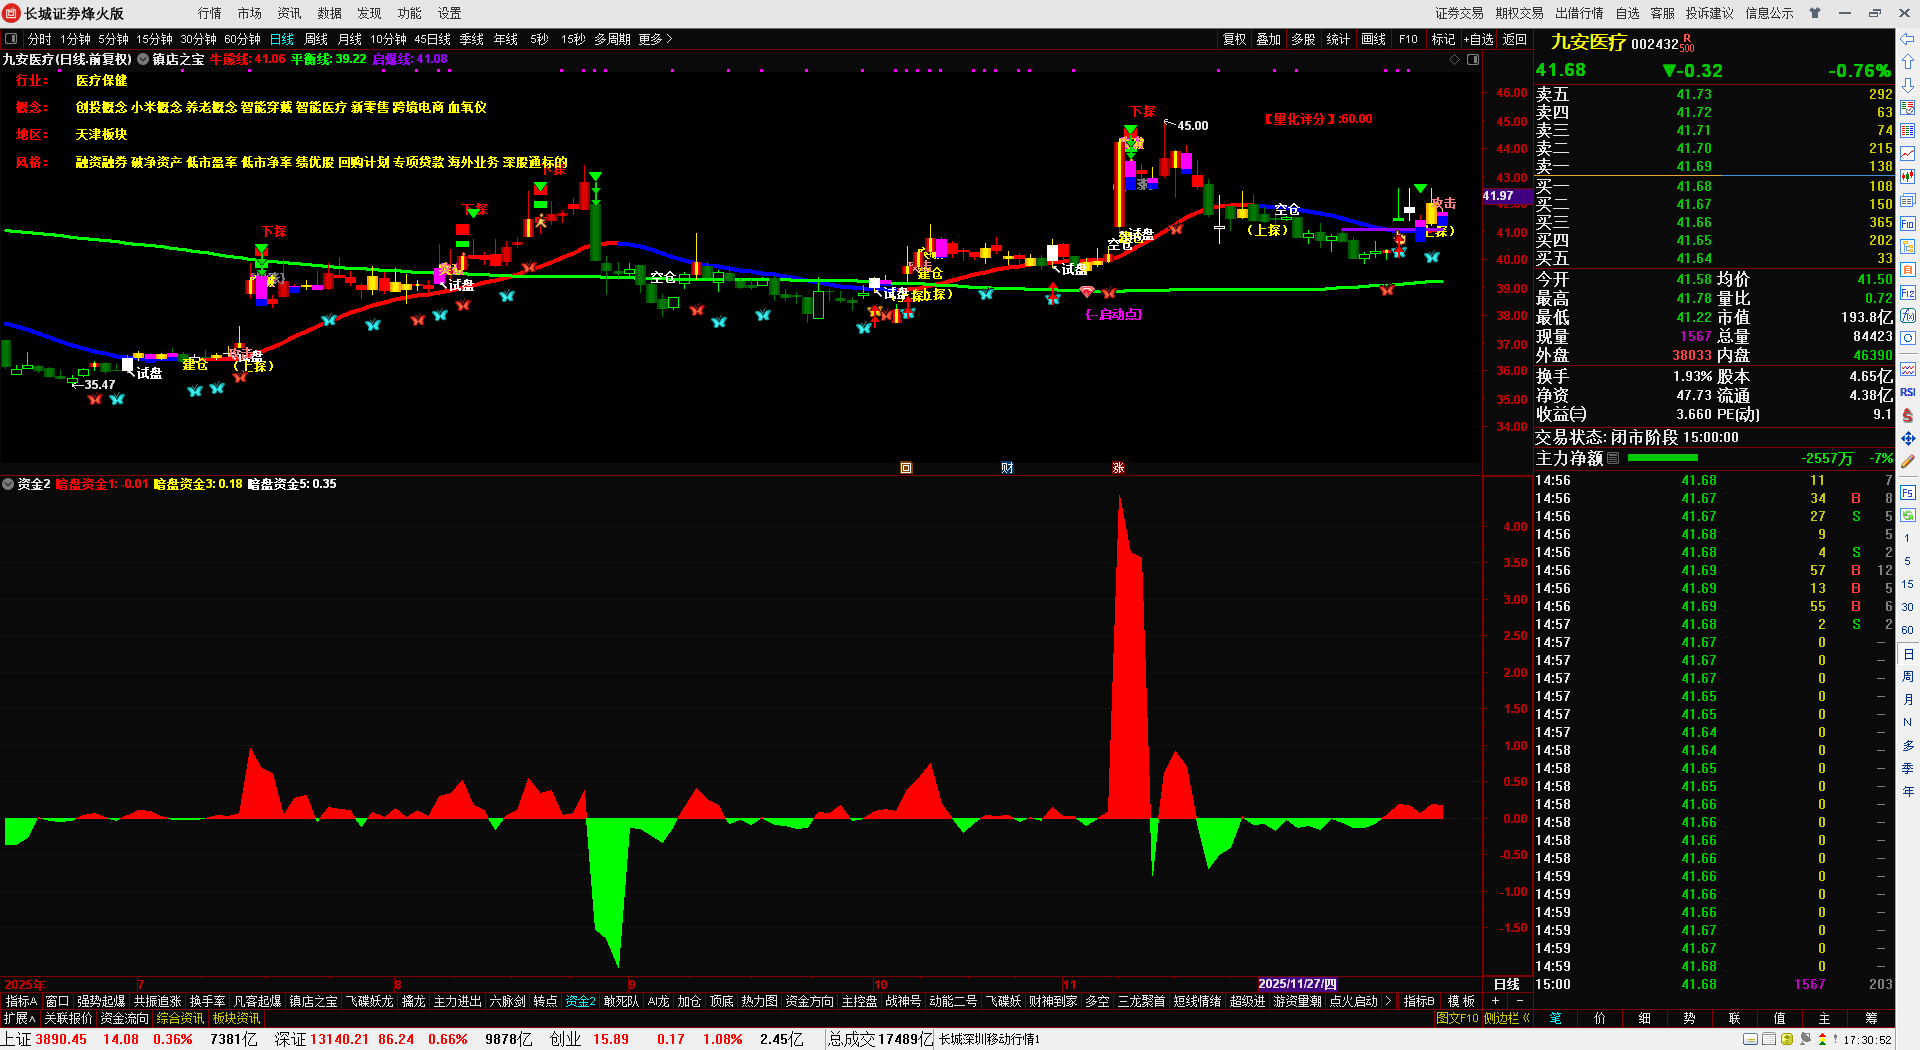
Task: Click 证券交易 in title bar
Action: (1459, 13)
